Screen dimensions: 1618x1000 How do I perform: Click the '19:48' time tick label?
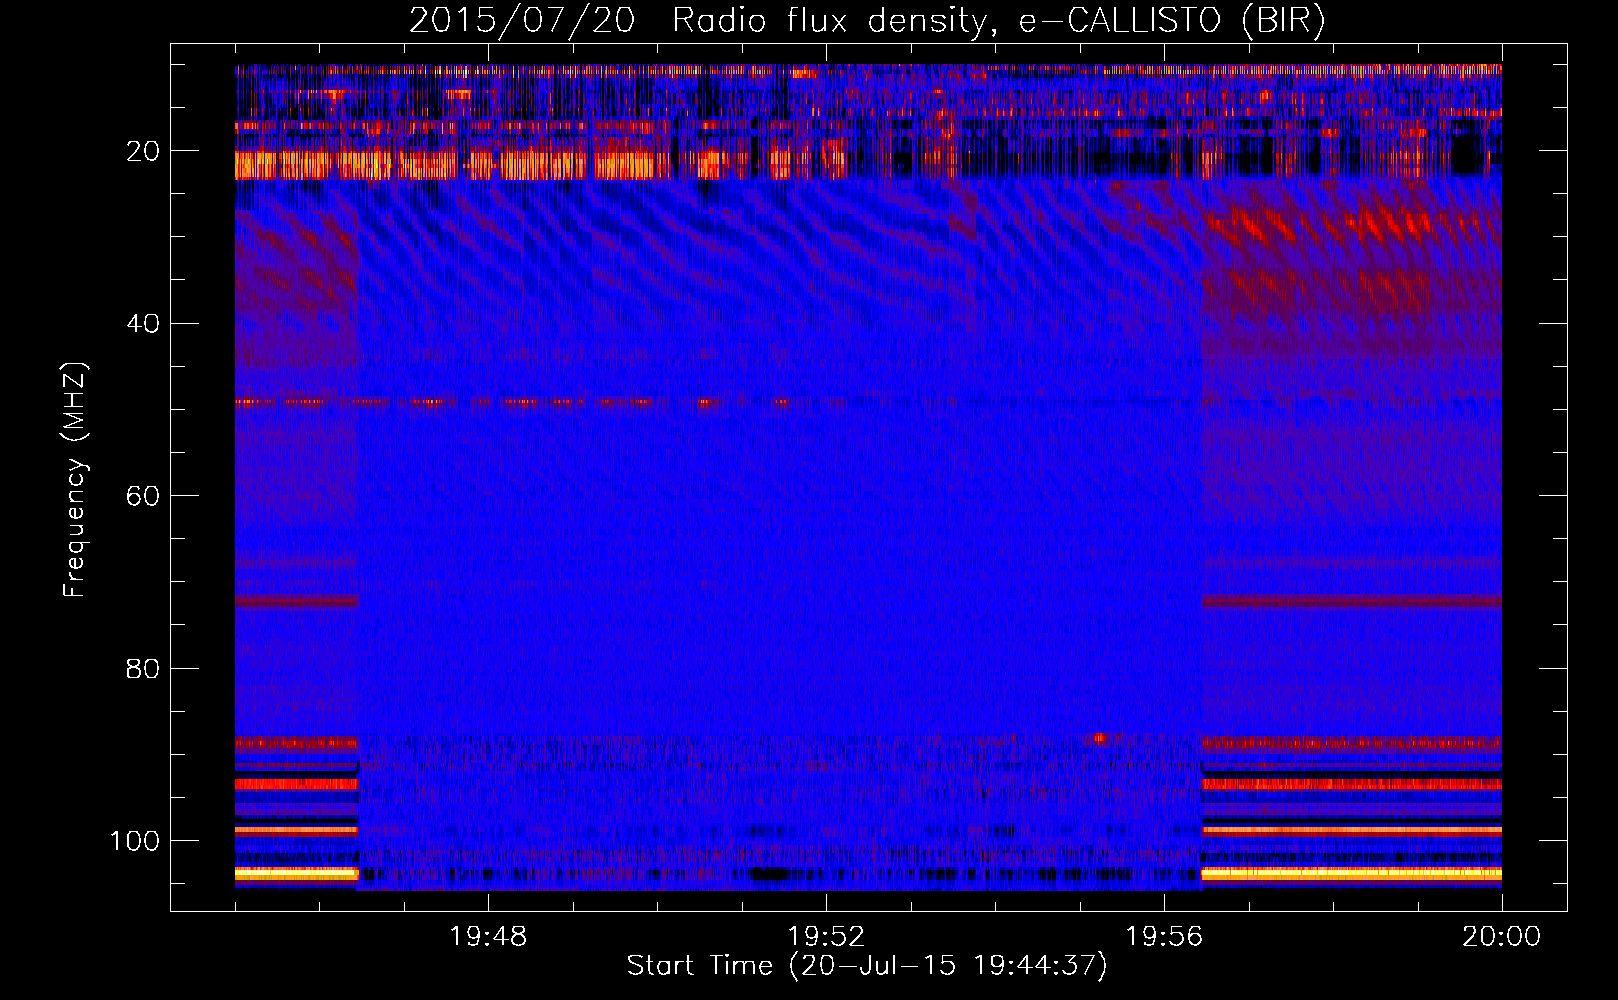click(x=488, y=937)
